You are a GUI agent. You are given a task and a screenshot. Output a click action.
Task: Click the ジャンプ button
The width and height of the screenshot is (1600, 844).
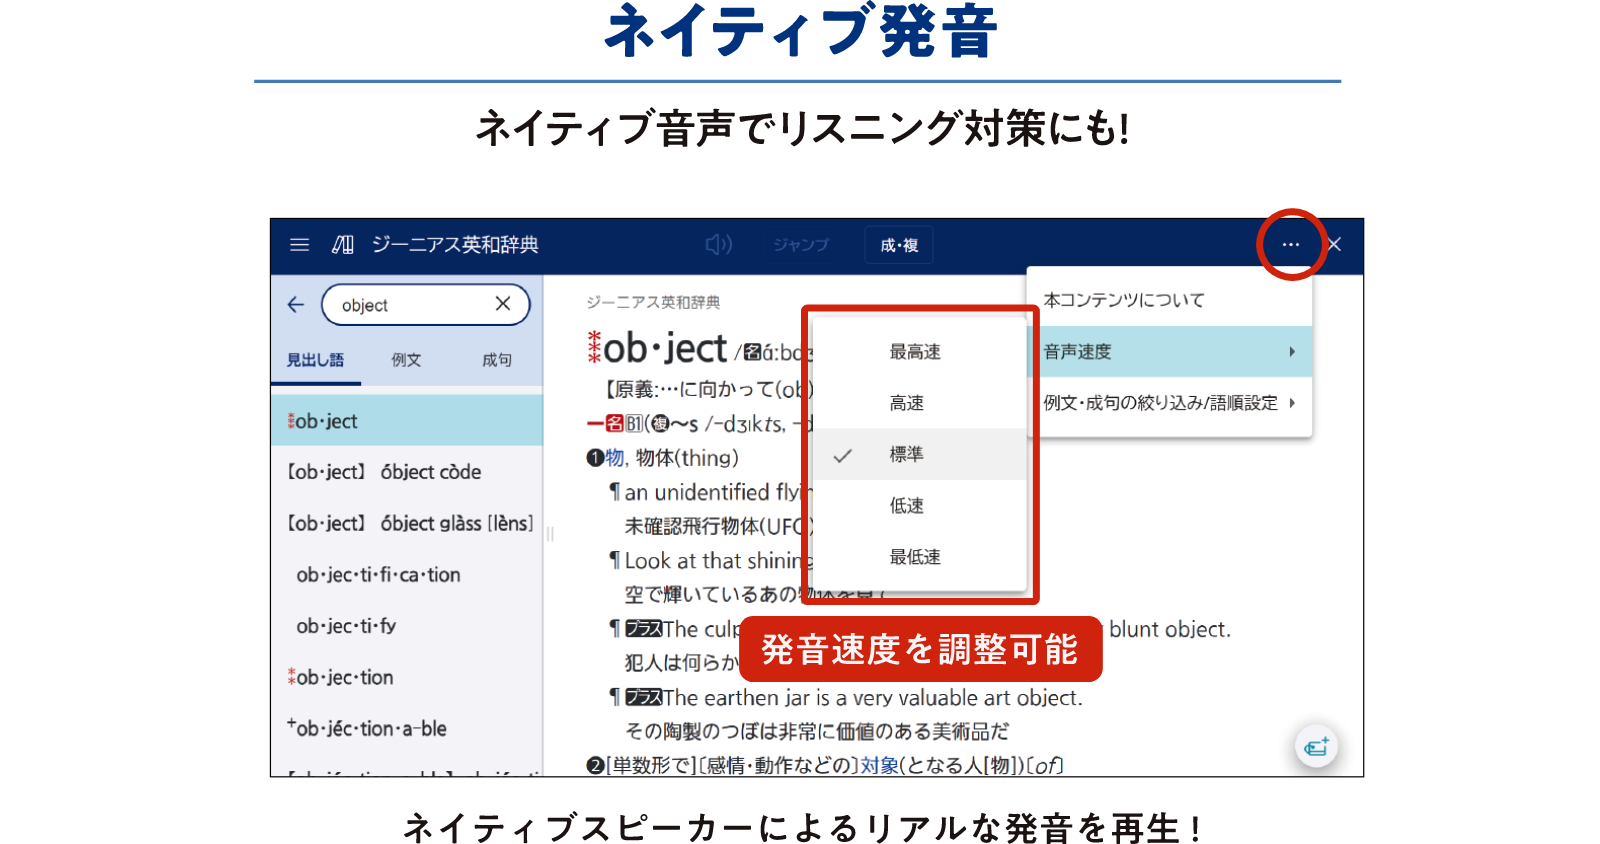800,245
